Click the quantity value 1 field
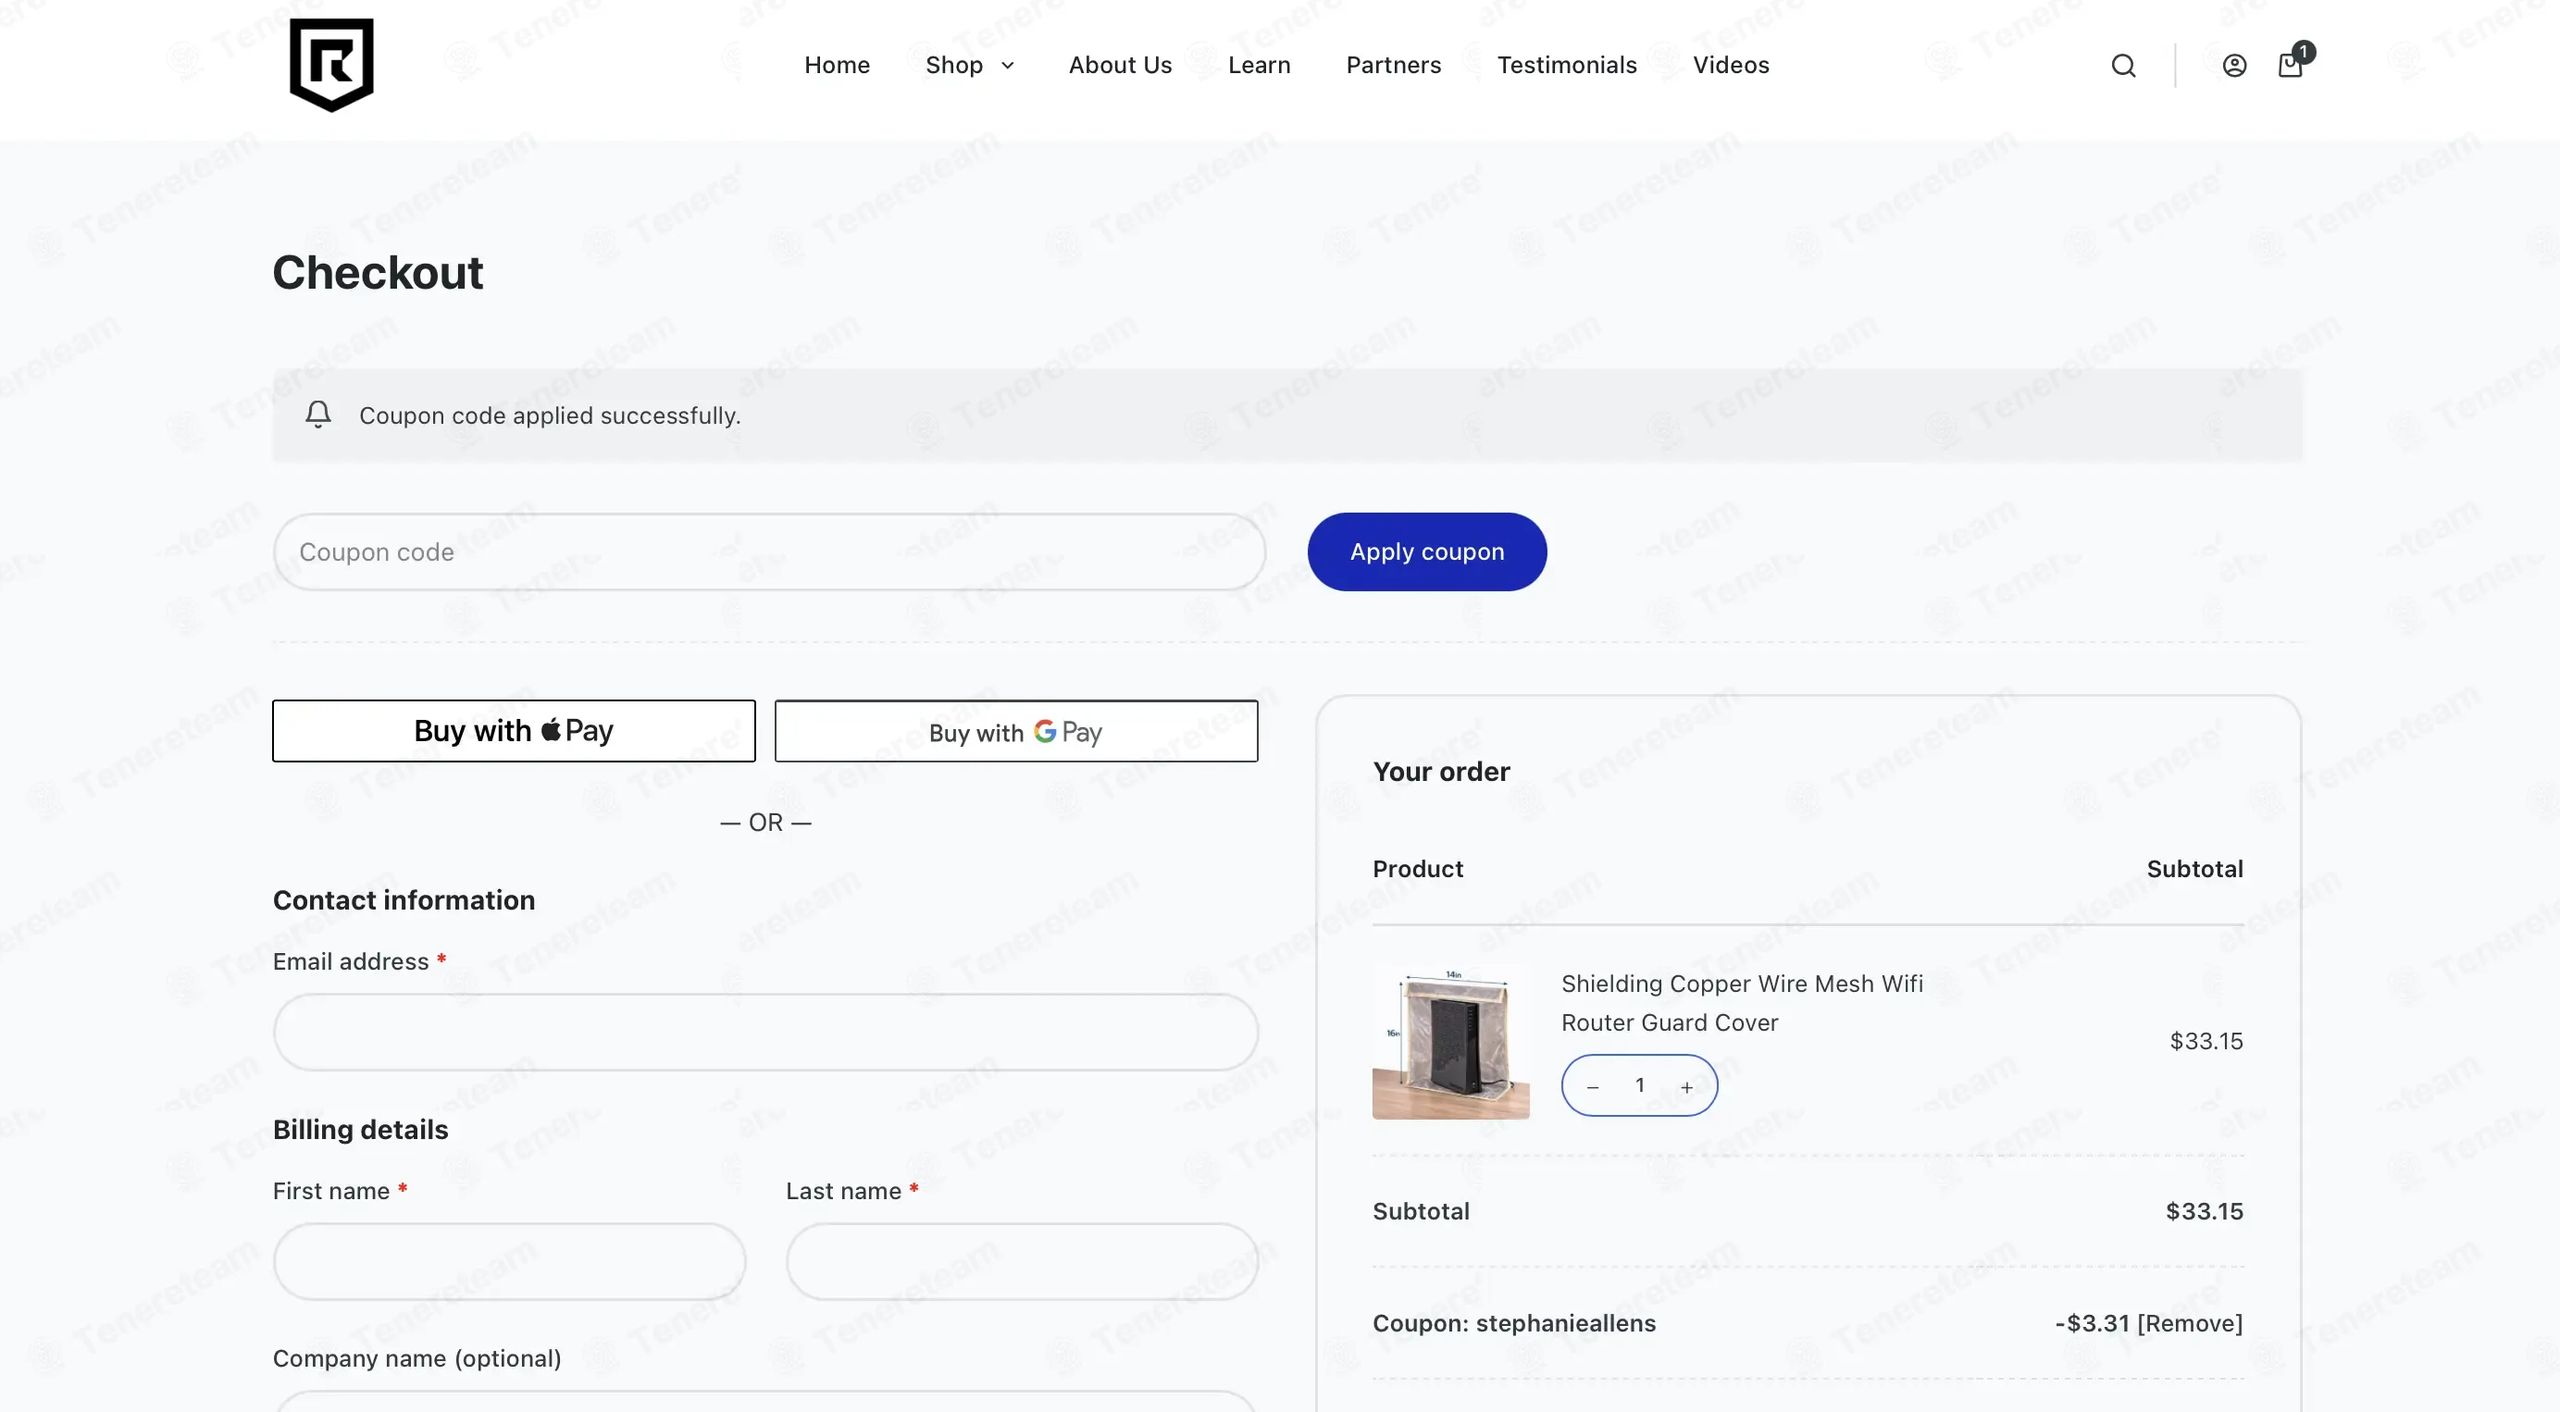Viewport: 2560px width, 1412px height. coord(1640,1086)
